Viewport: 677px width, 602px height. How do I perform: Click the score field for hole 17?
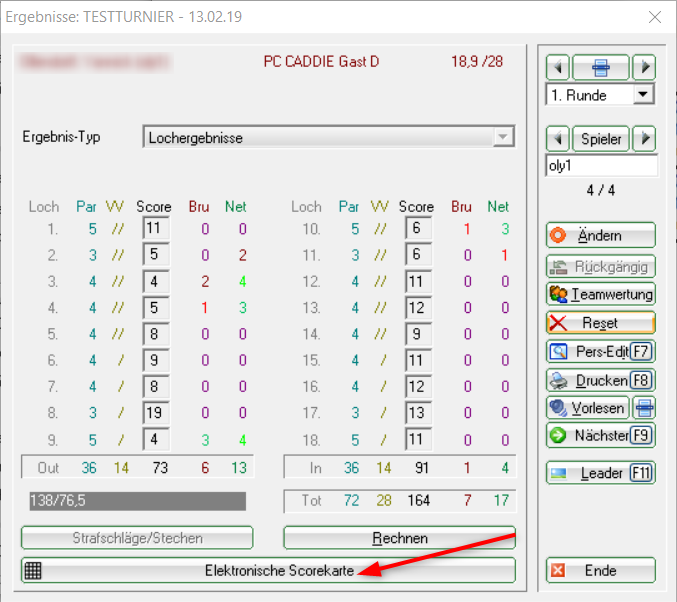(418, 412)
